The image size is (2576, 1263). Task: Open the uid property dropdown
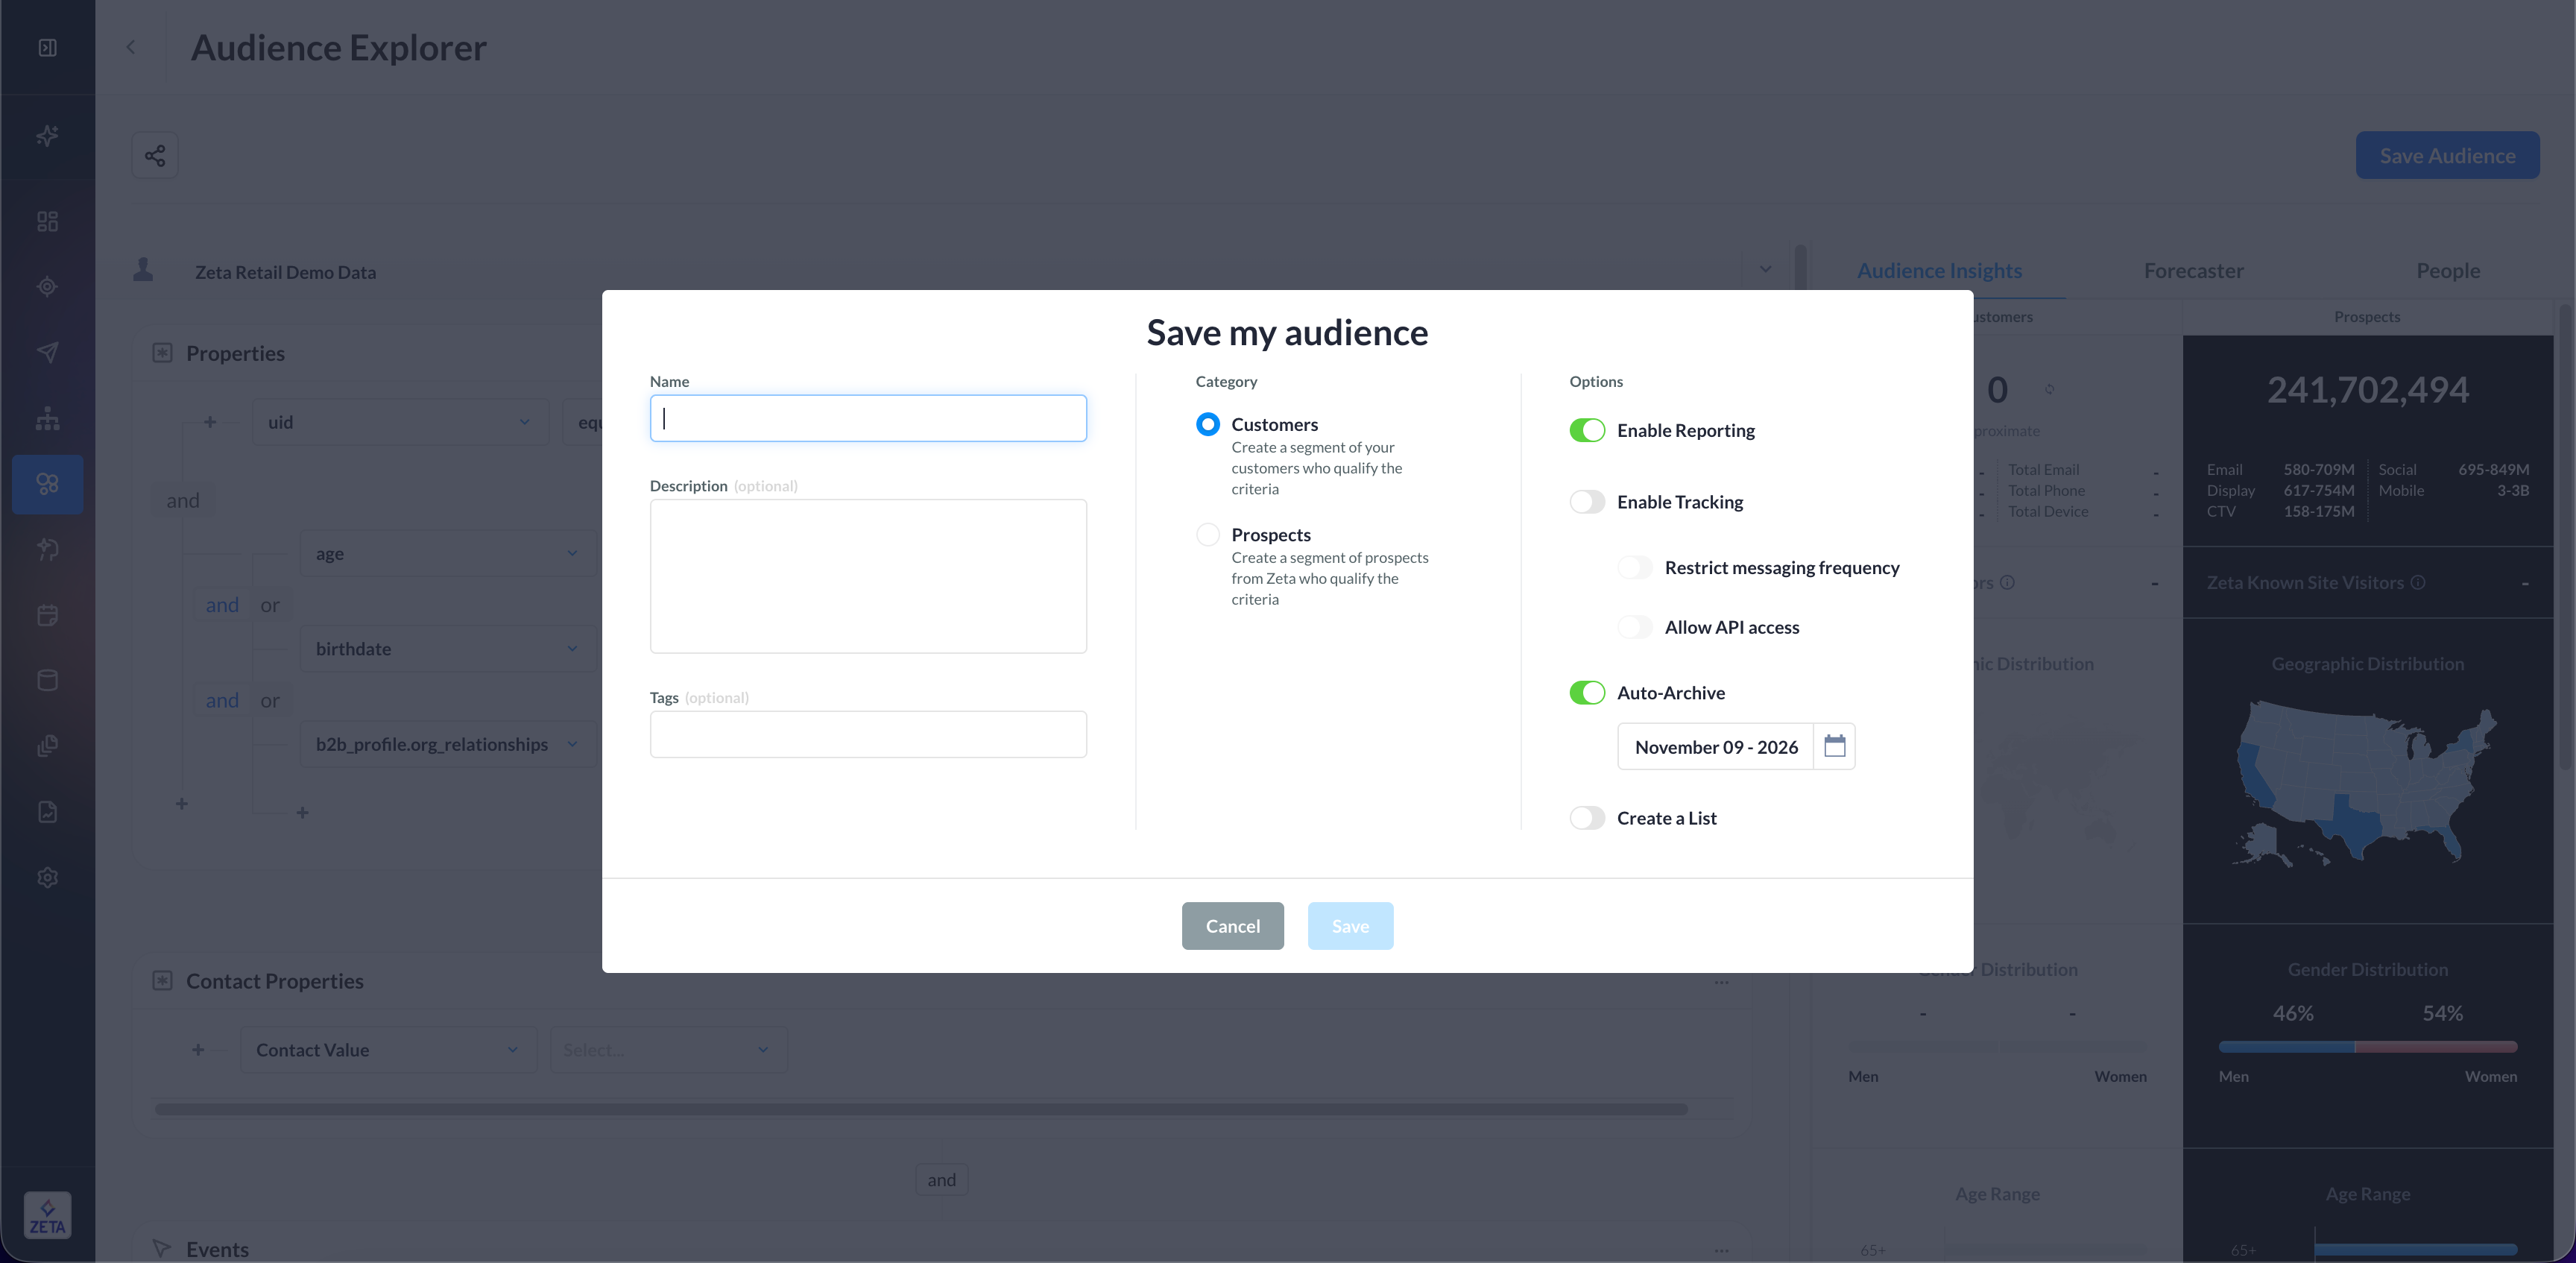pos(400,422)
